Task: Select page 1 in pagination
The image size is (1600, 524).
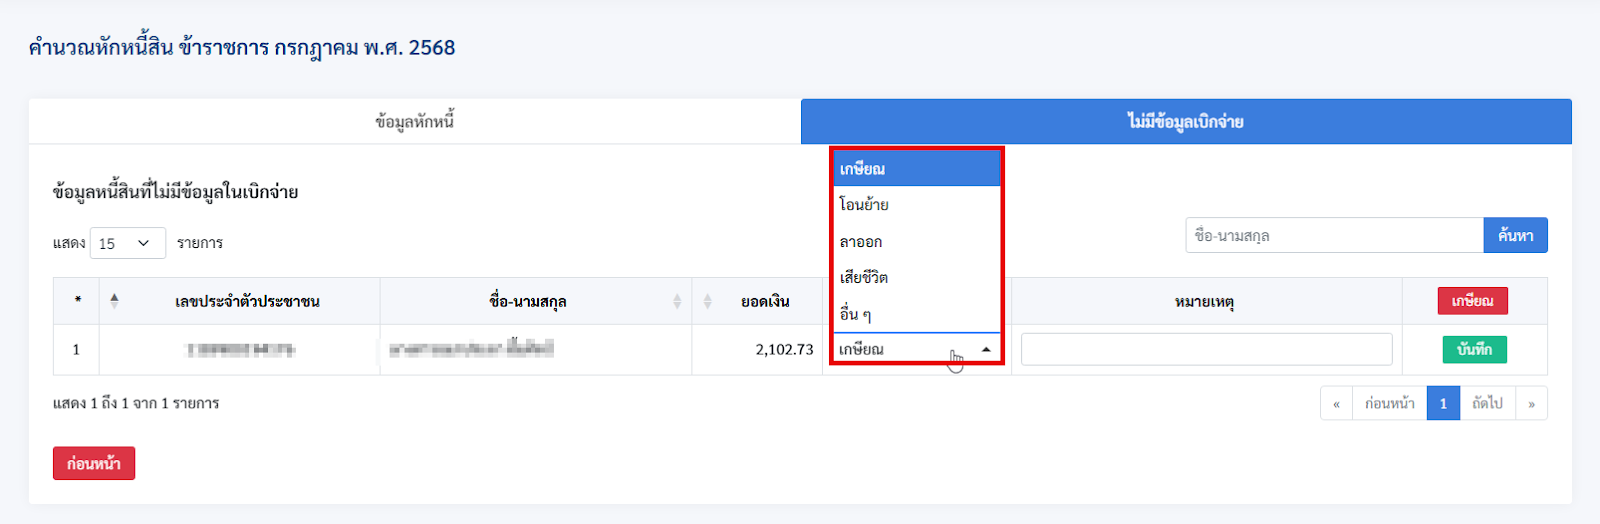Action: (1443, 404)
